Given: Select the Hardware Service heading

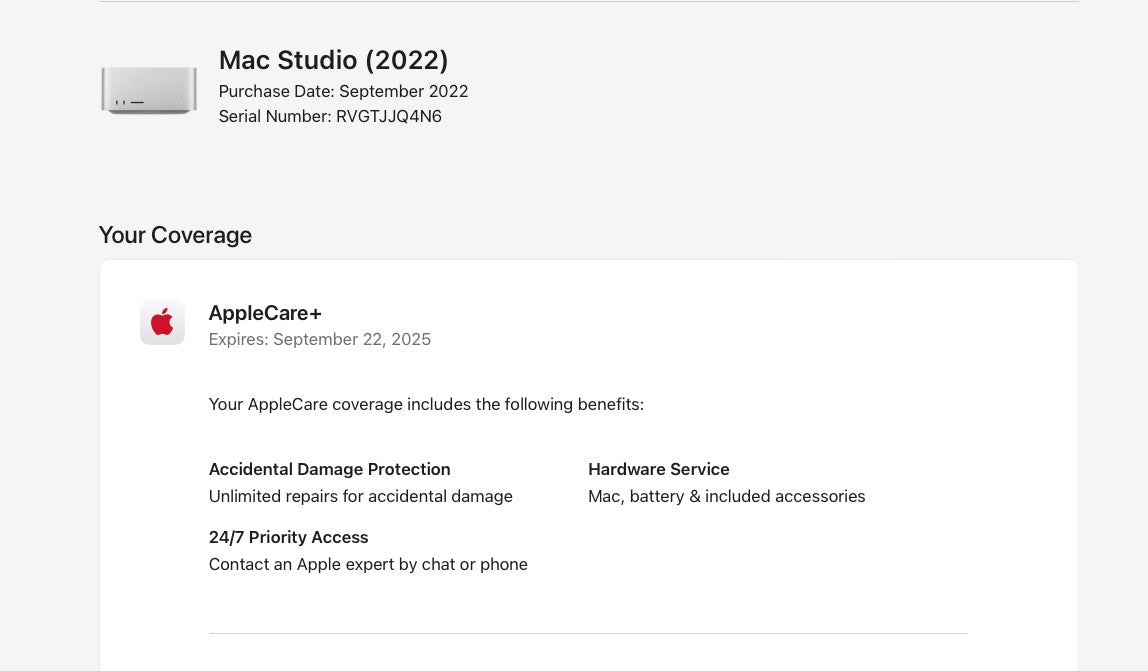Looking at the screenshot, I should (x=658, y=469).
